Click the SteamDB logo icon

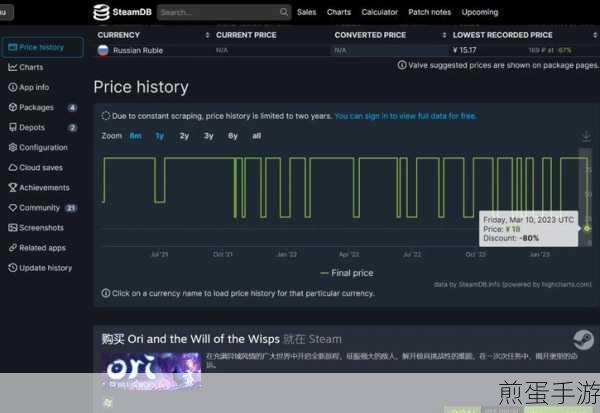click(x=101, y=12)
